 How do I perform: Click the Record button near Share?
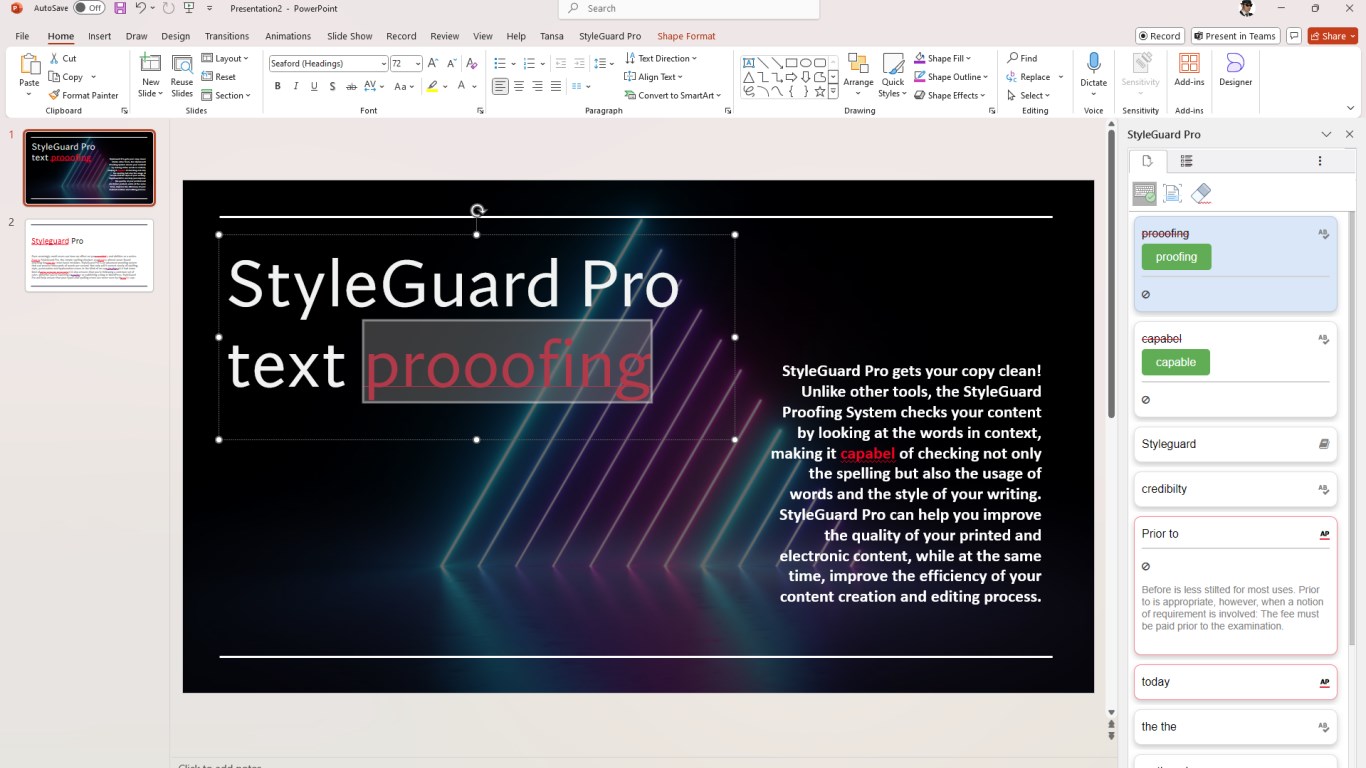pos(1160,36)
